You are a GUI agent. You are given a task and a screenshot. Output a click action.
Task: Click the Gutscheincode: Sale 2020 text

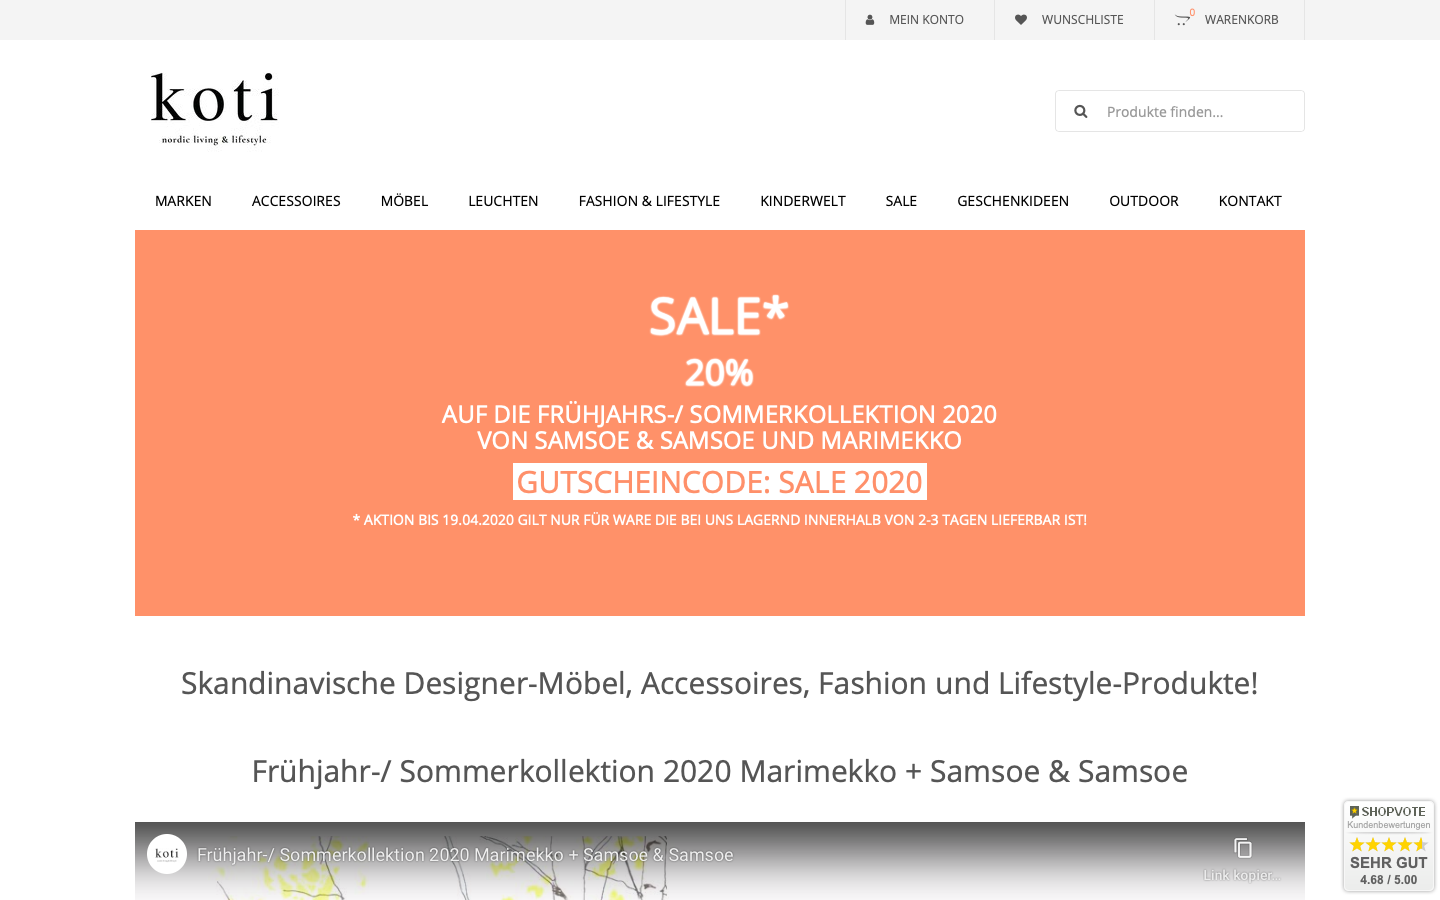click(720, 482)
